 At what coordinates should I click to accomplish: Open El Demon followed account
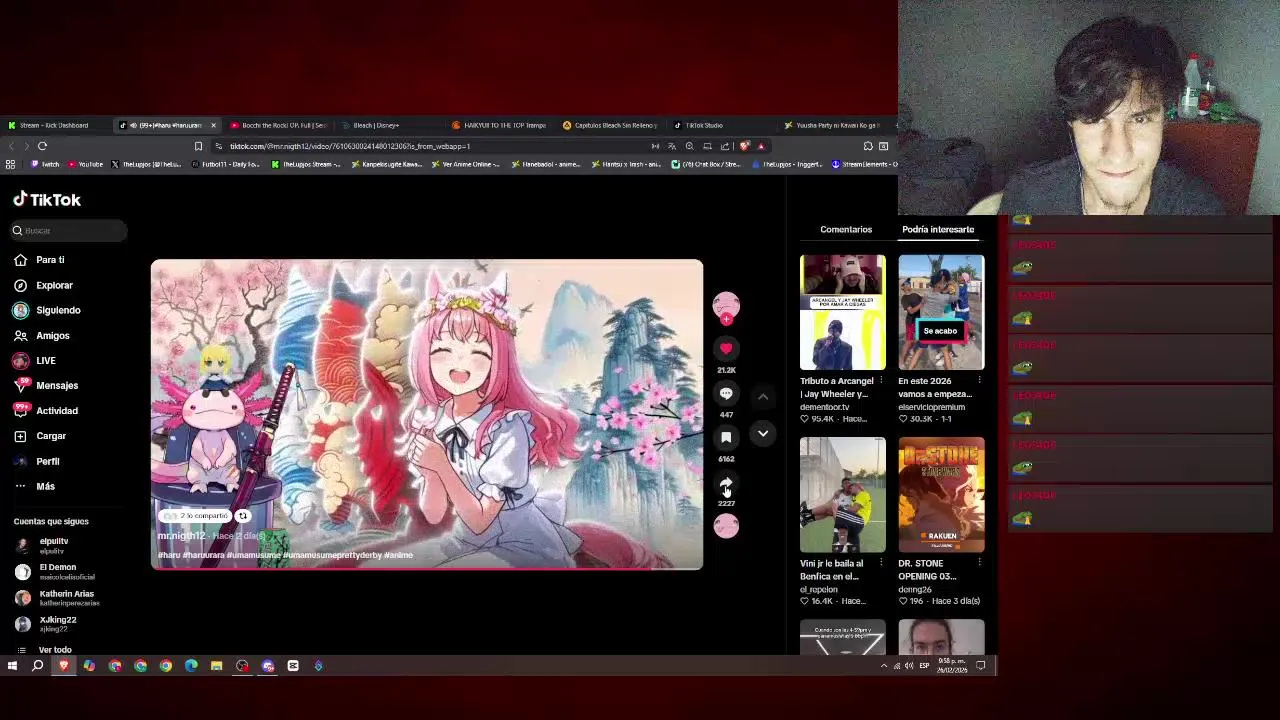tap(55, 571)
